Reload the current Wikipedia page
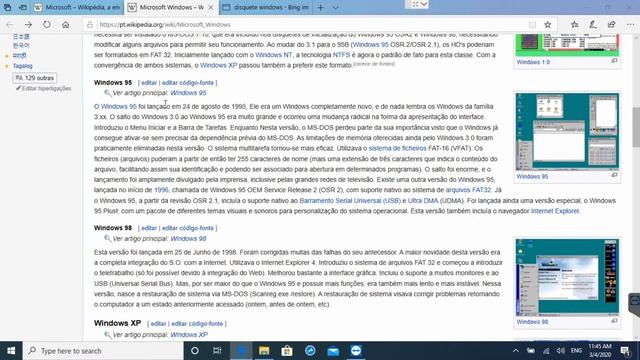Screen dimensions: 640x360 point(47,24)
